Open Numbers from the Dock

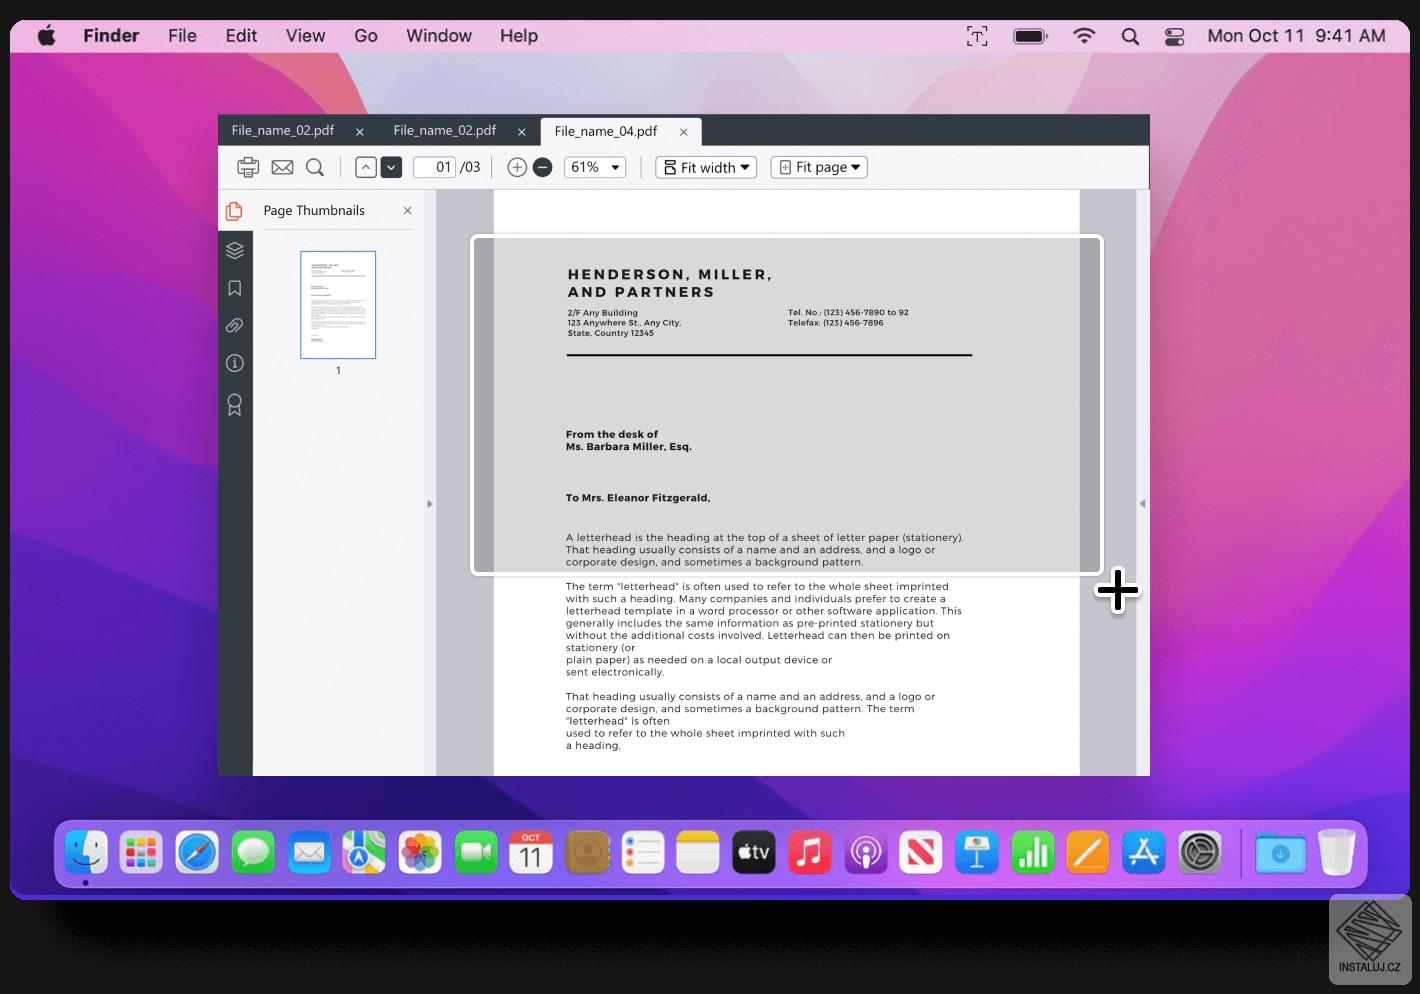pyautogui.click(x=1032, y=853)
